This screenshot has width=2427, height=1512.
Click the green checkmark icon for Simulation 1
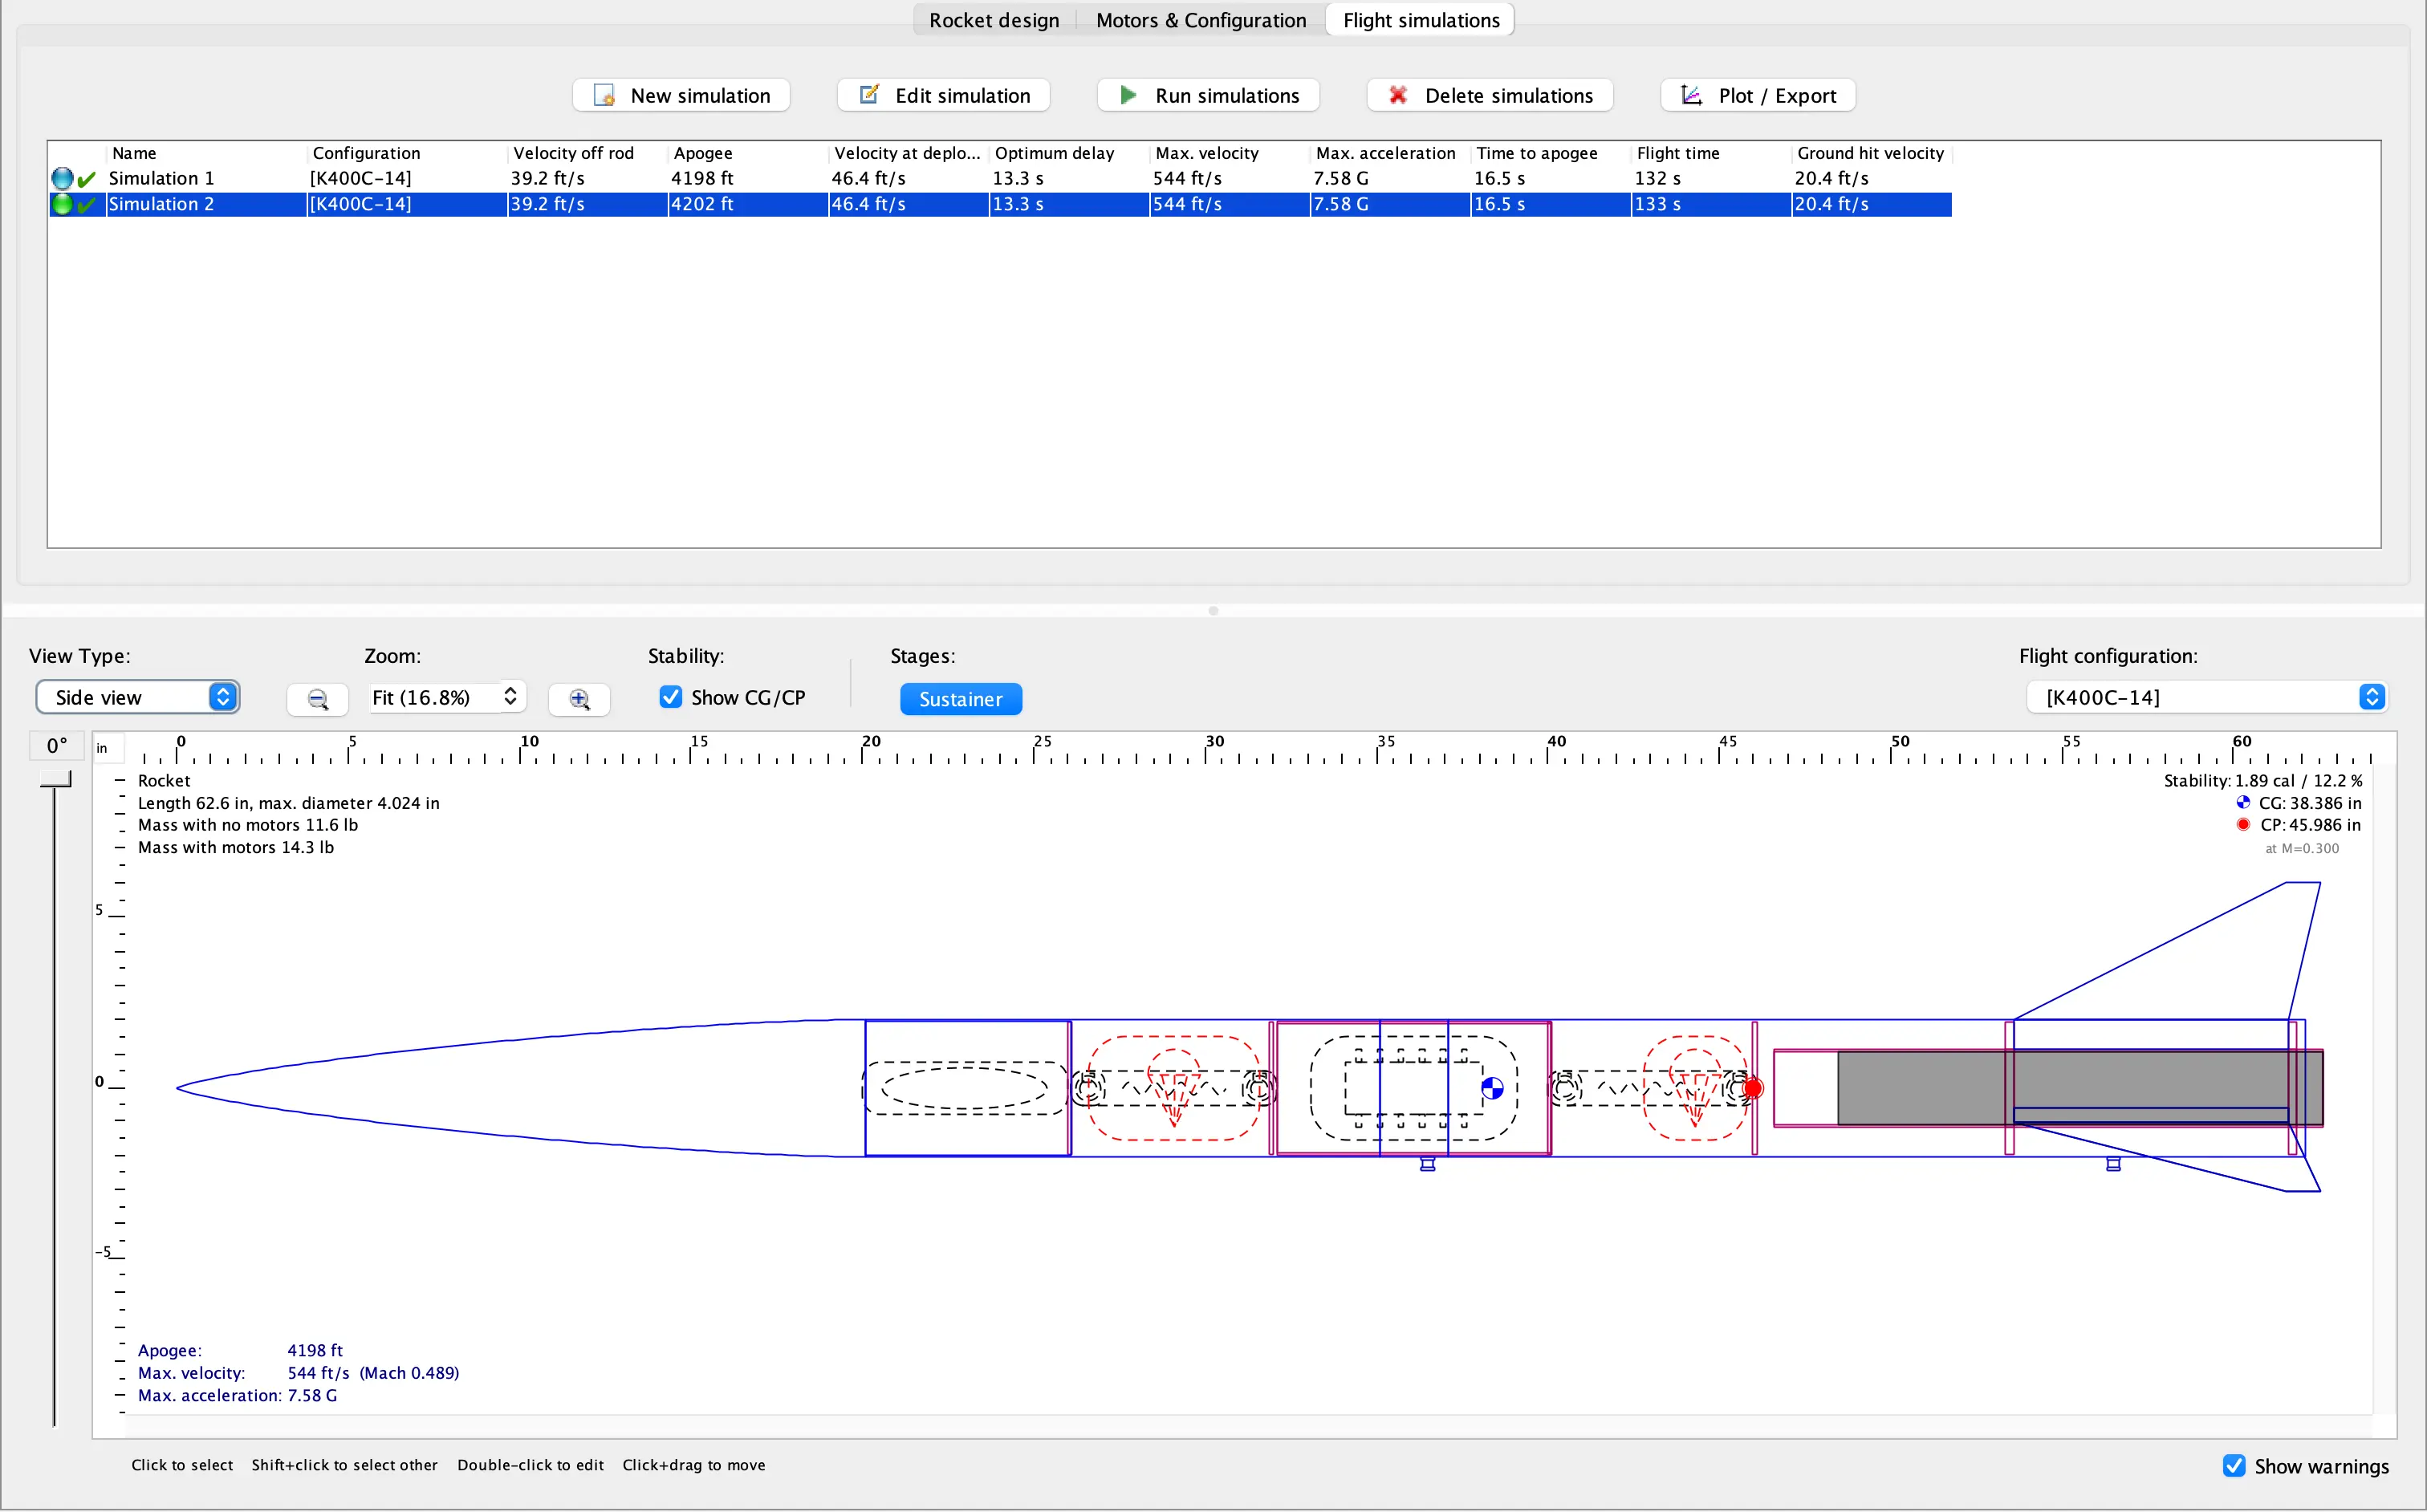[x=87, y=179]
